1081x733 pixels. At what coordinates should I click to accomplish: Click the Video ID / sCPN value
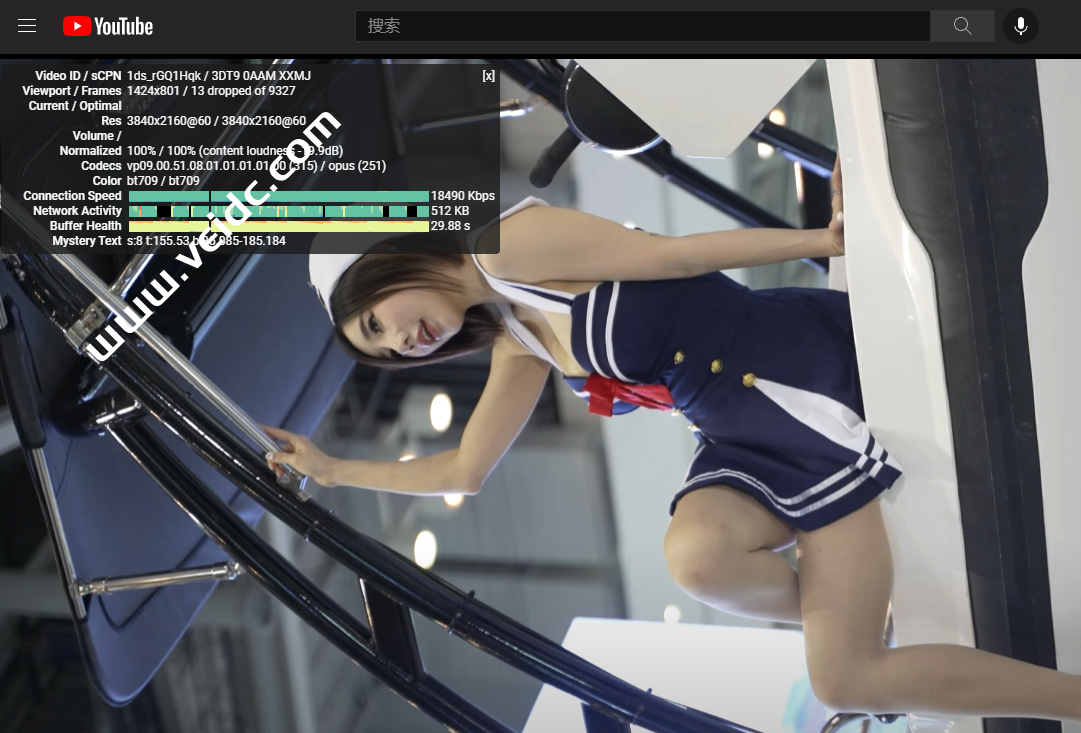coord(218,76)
